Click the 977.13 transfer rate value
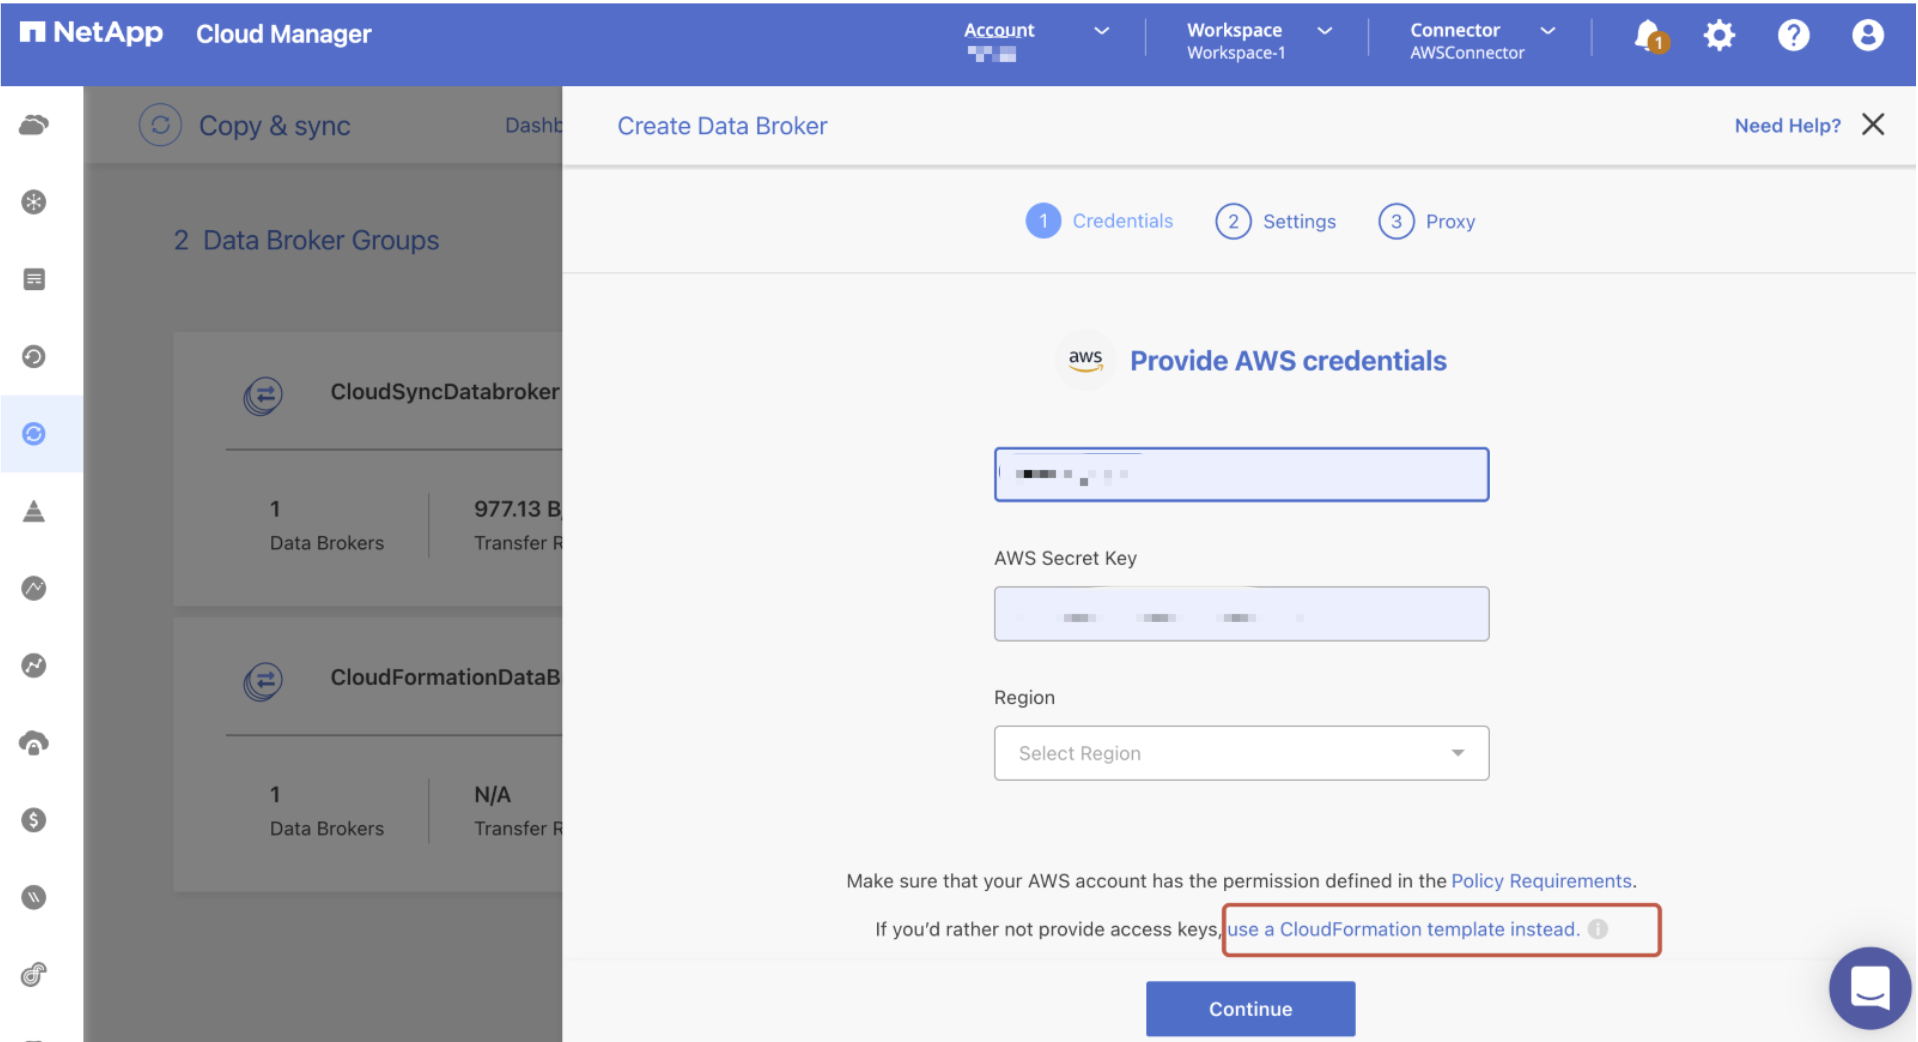The image size is (1918, 1042). tap(518, 509)
